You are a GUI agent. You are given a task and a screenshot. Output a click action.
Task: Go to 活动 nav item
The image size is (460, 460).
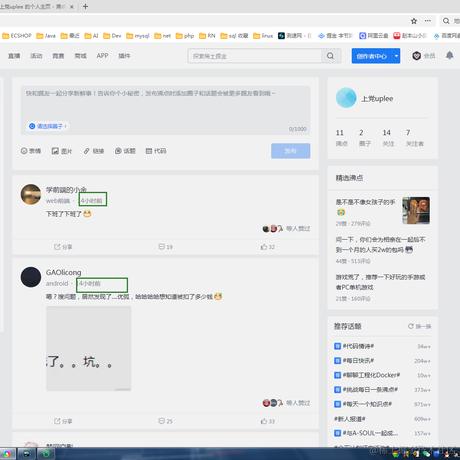pyautogui.click(x=36, y=56)
